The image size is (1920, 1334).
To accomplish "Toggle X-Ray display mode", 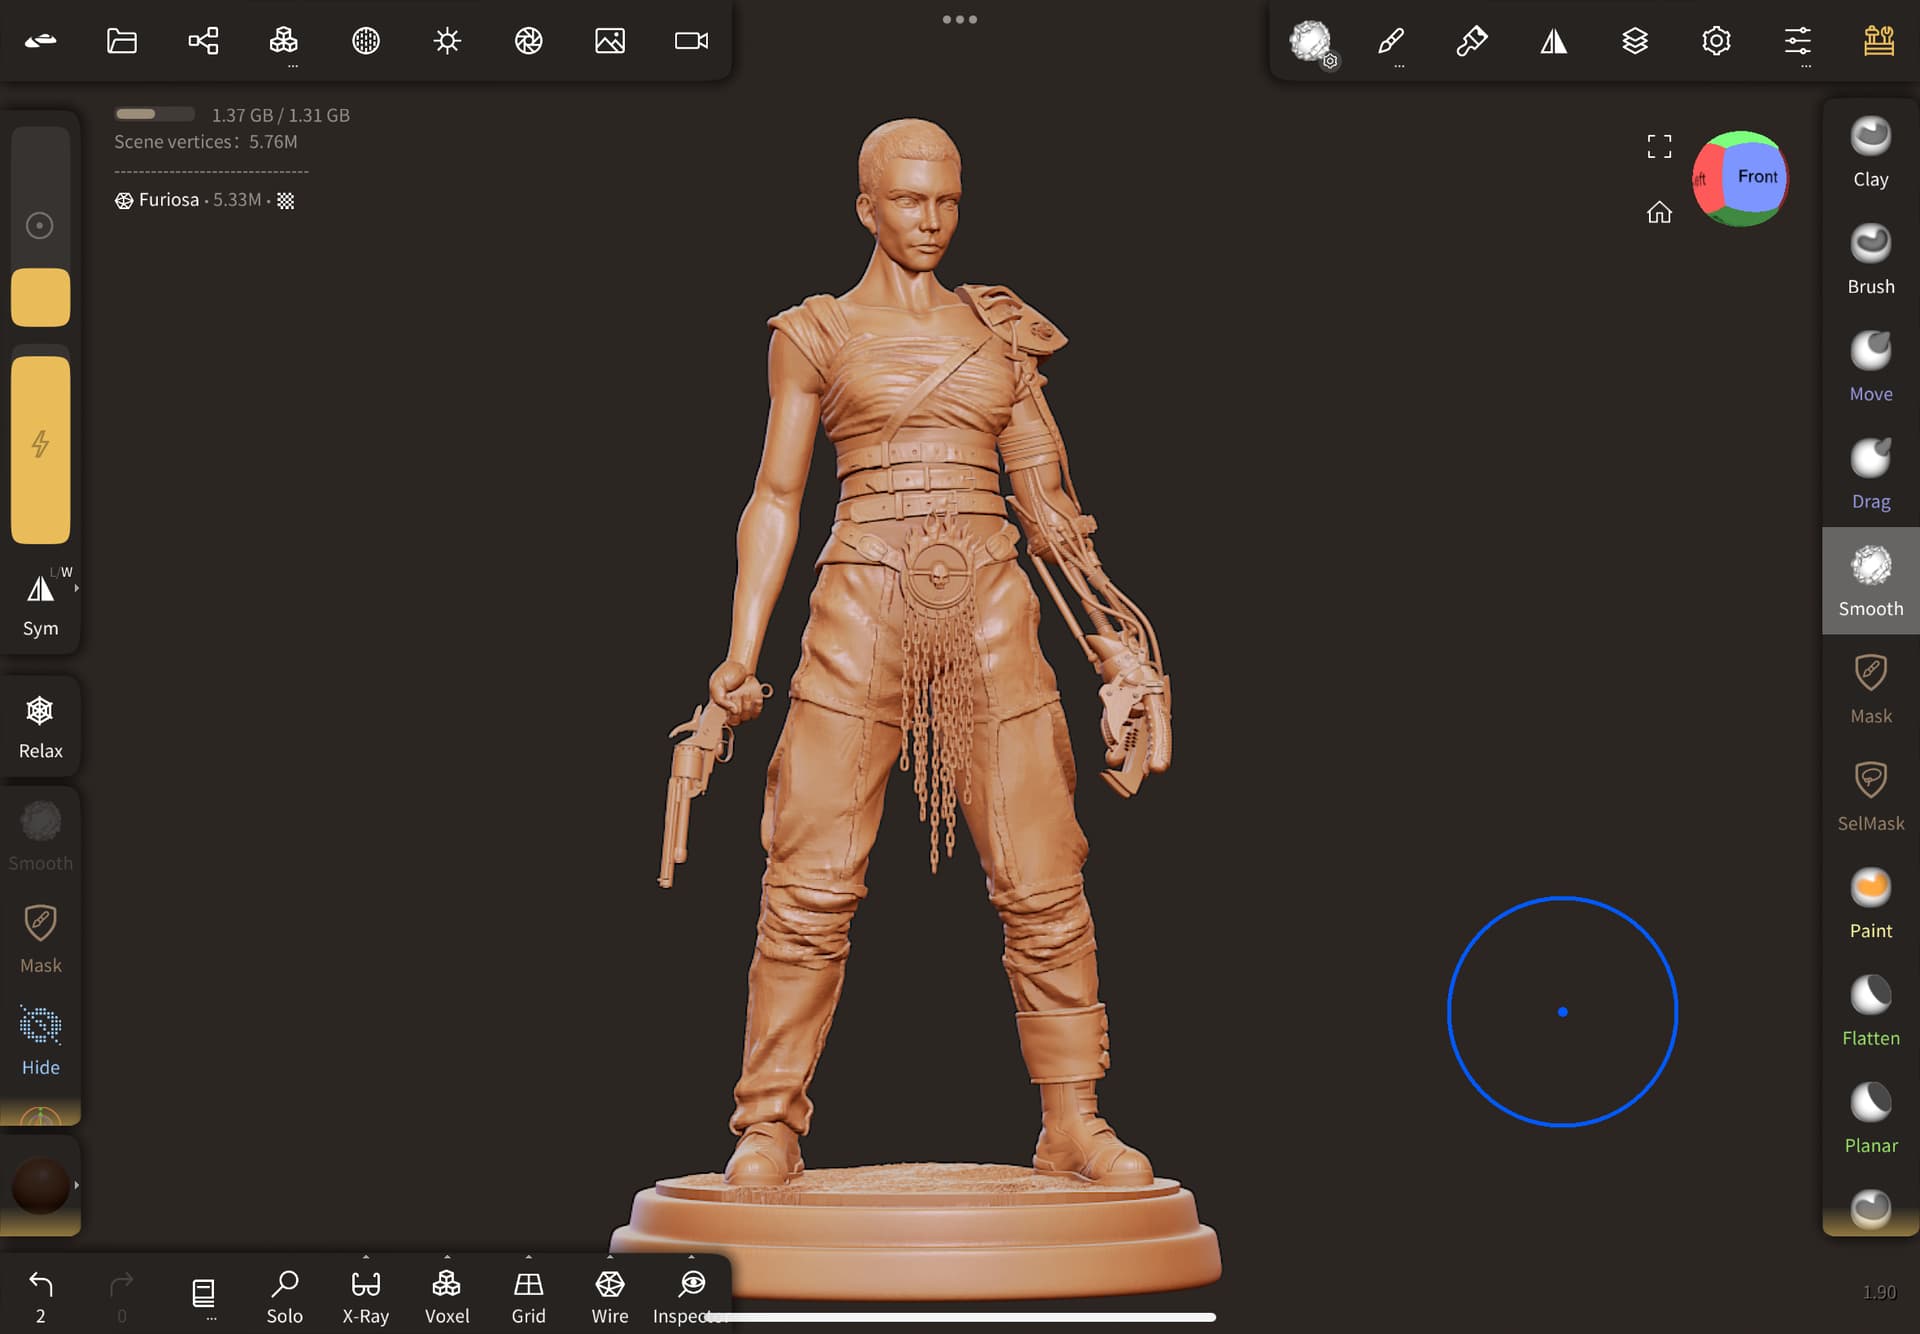I will pyautogui.click(x=365, y=1296).
